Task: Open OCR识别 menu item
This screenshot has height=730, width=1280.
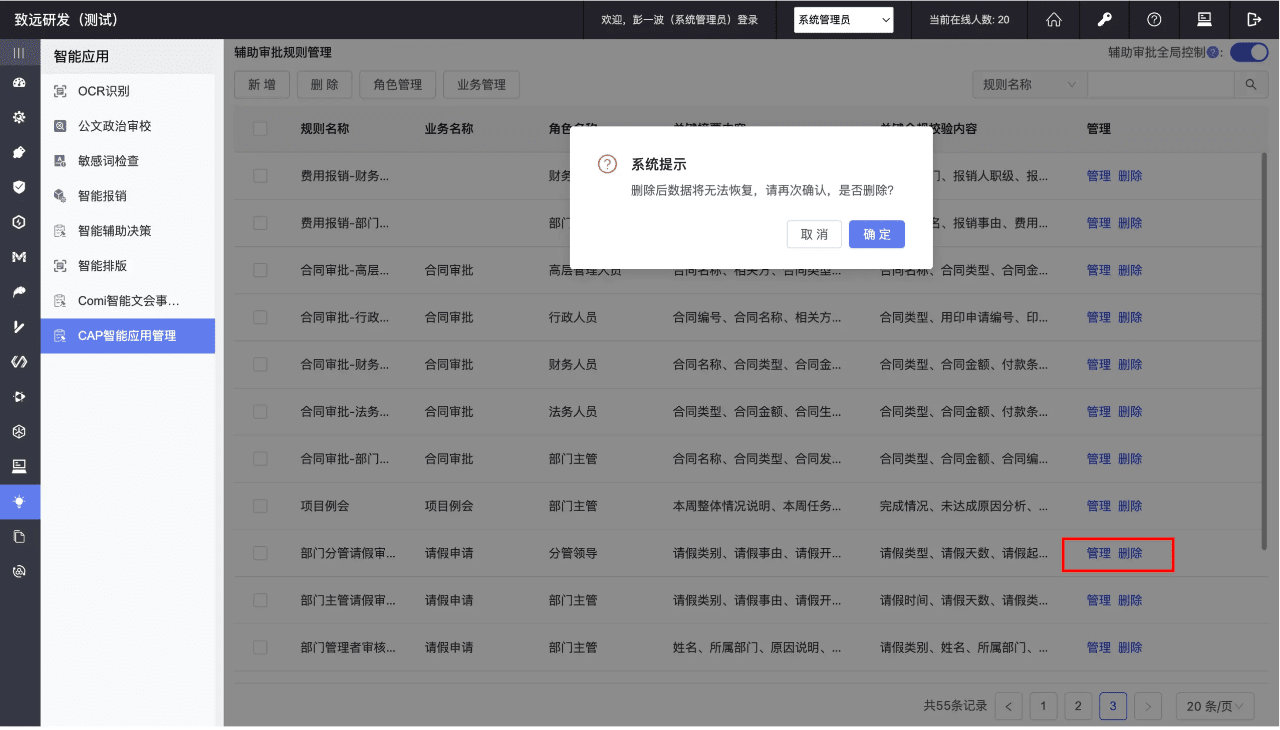Action: (128, 91)
